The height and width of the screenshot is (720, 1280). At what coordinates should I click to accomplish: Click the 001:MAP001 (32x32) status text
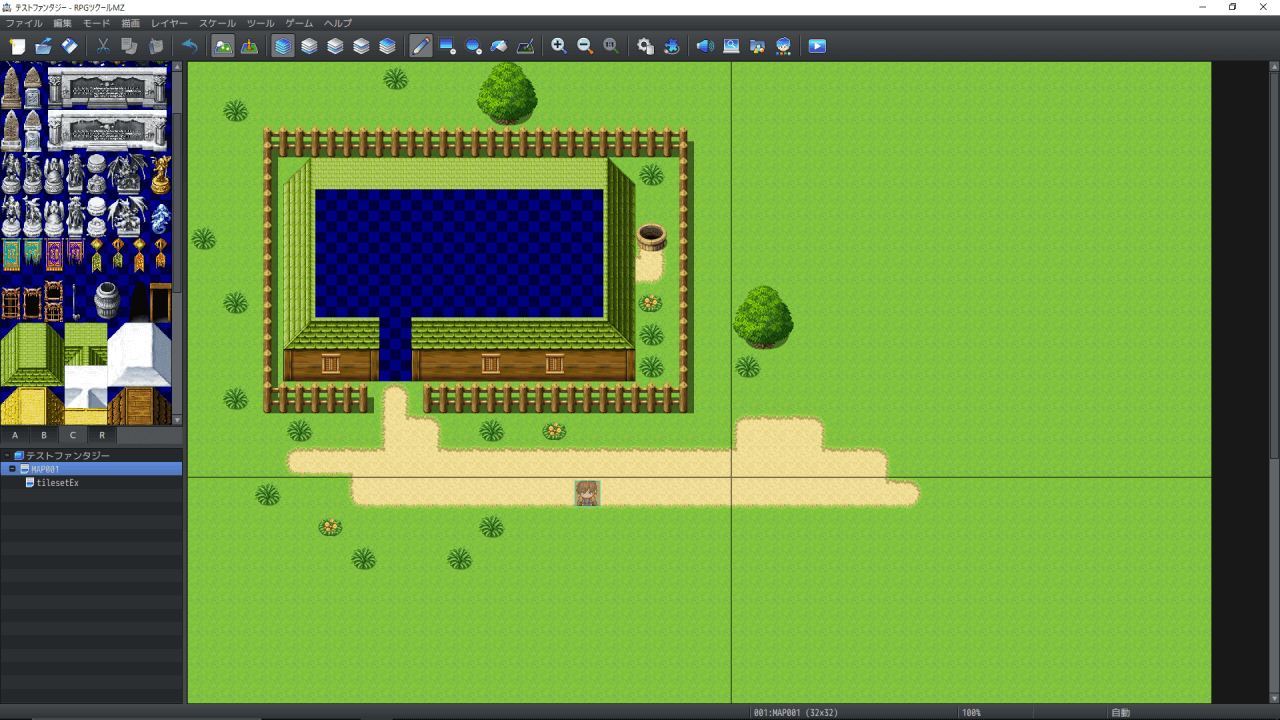click(796, 713)
